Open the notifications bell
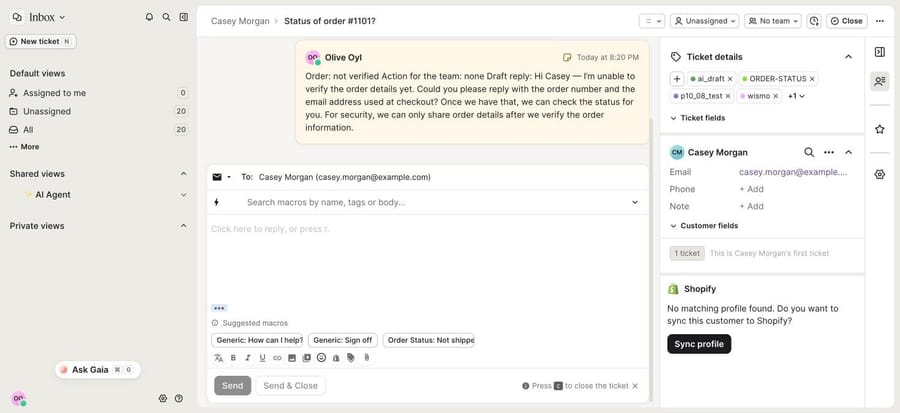This screenshot has width=900, height=413. 149,17
